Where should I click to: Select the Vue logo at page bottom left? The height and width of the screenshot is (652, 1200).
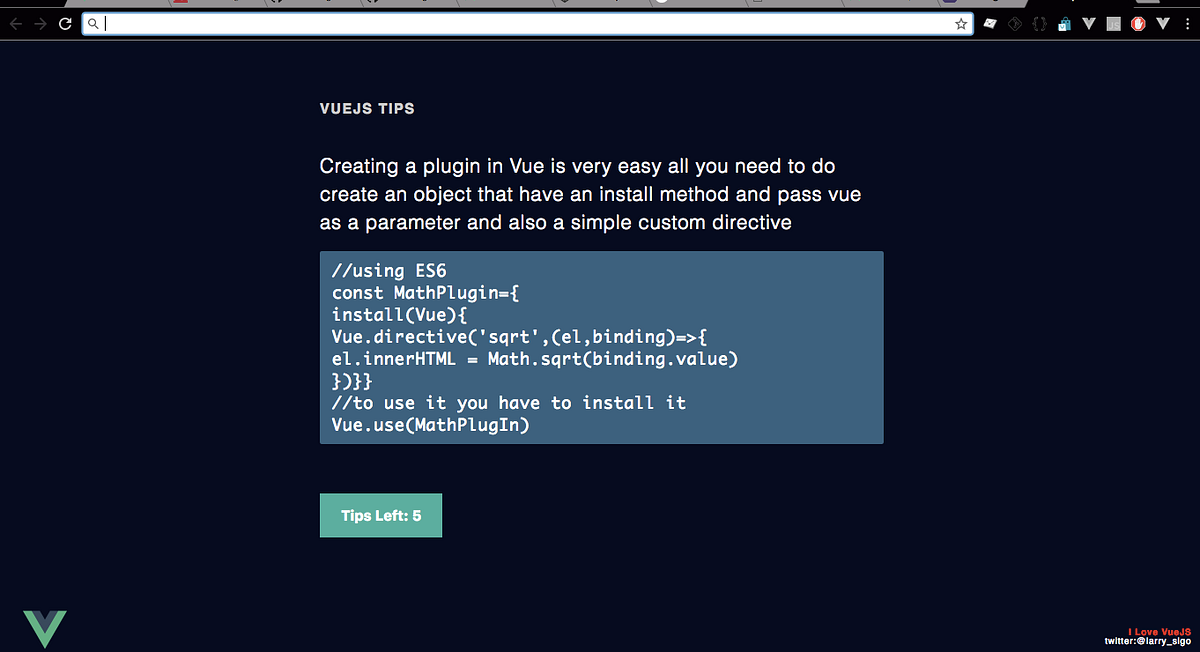47,627
